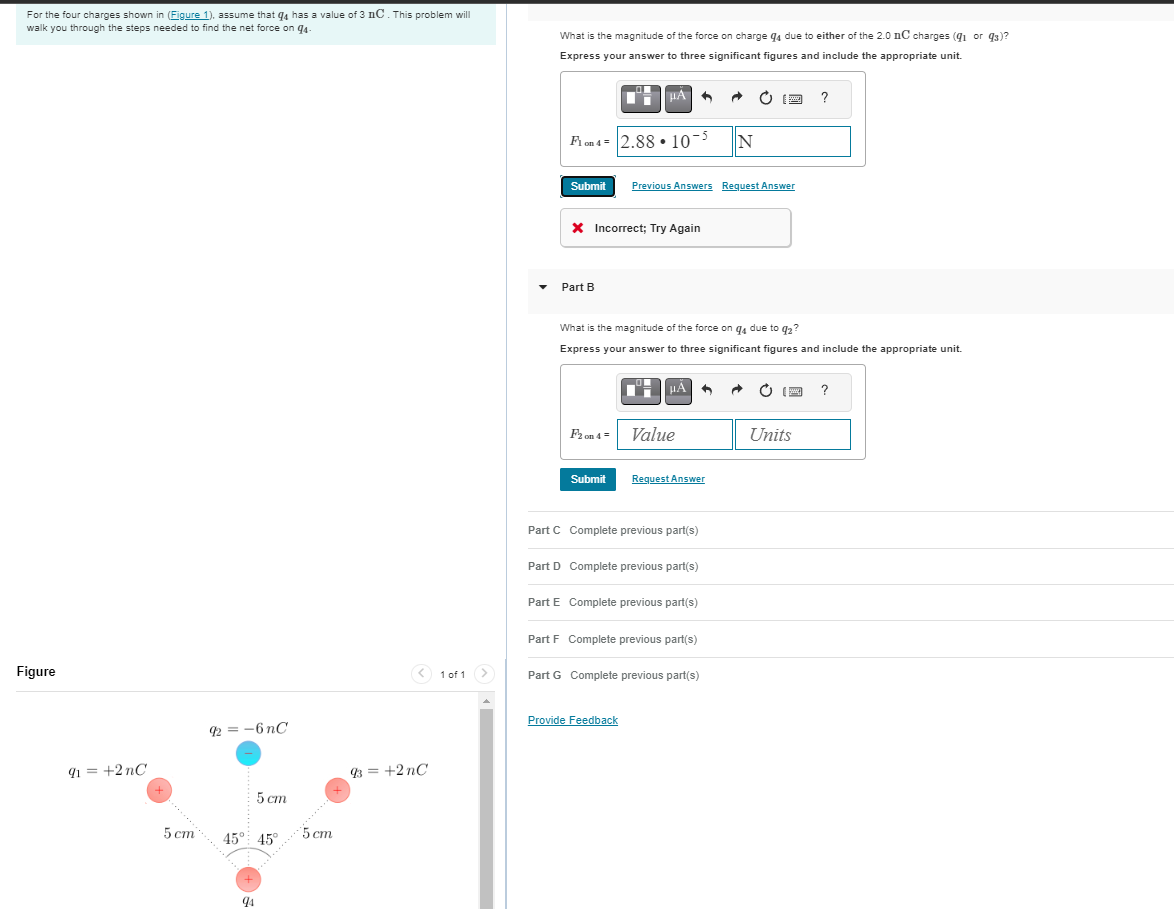Click the Part G row
Viewport: 1174px width, 909px height.
point(851,675)
